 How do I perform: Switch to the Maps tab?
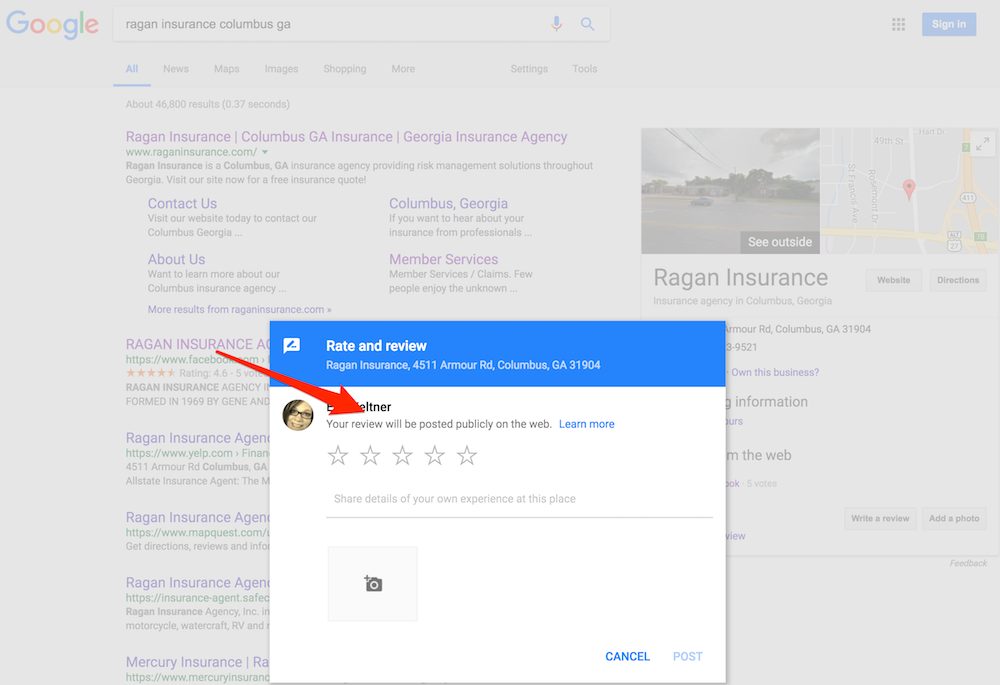click(x=226, y=69)
